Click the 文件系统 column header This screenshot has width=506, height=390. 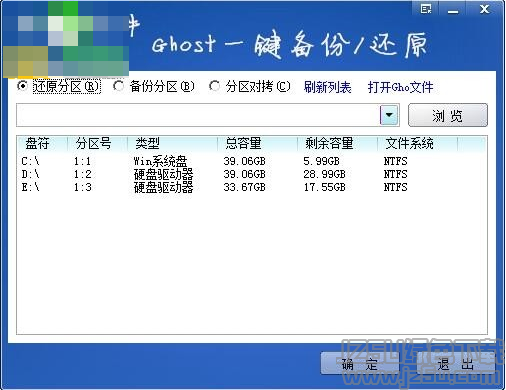pyautogui.click(x=417, y=144)
